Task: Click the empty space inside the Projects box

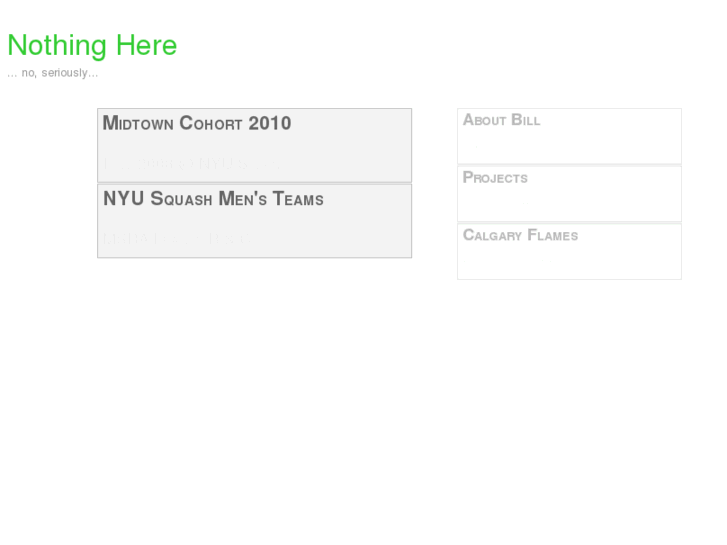Action: coord(569,204)
